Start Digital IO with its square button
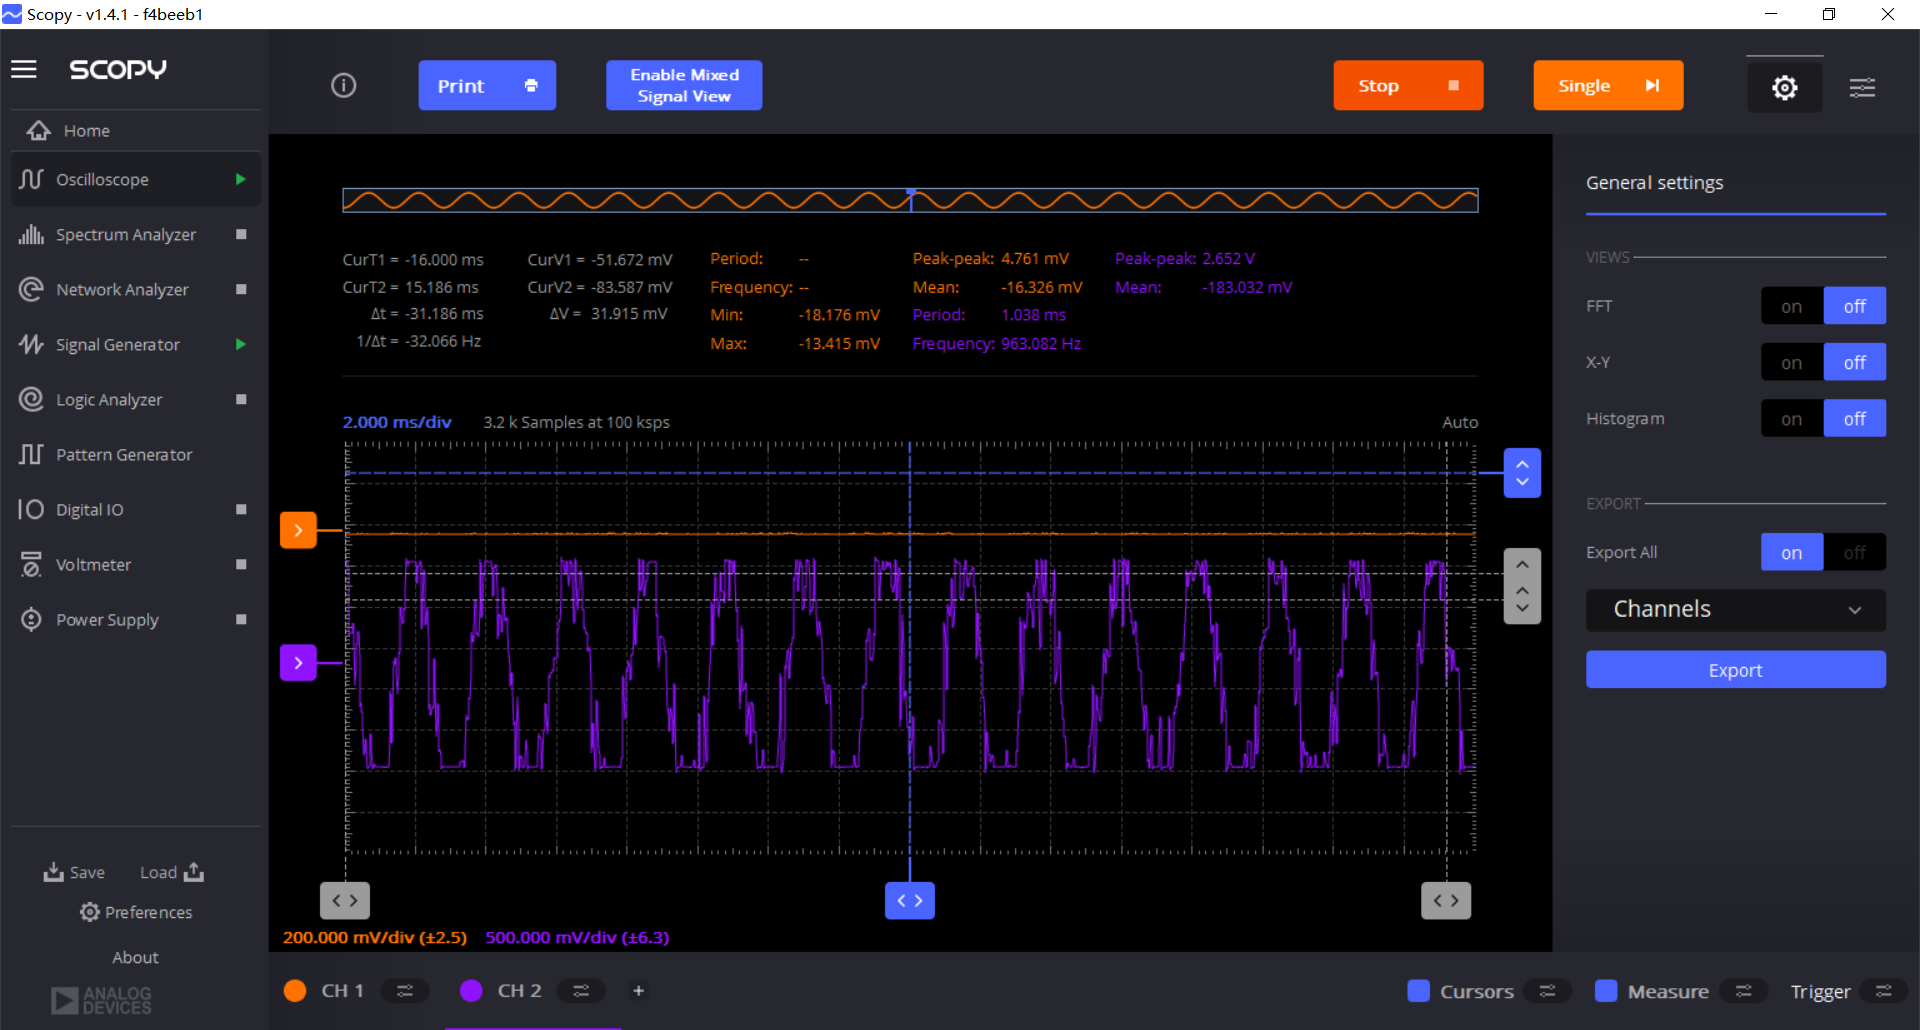This screenshot has width=1920, height=1030. (x=241, y=509)
